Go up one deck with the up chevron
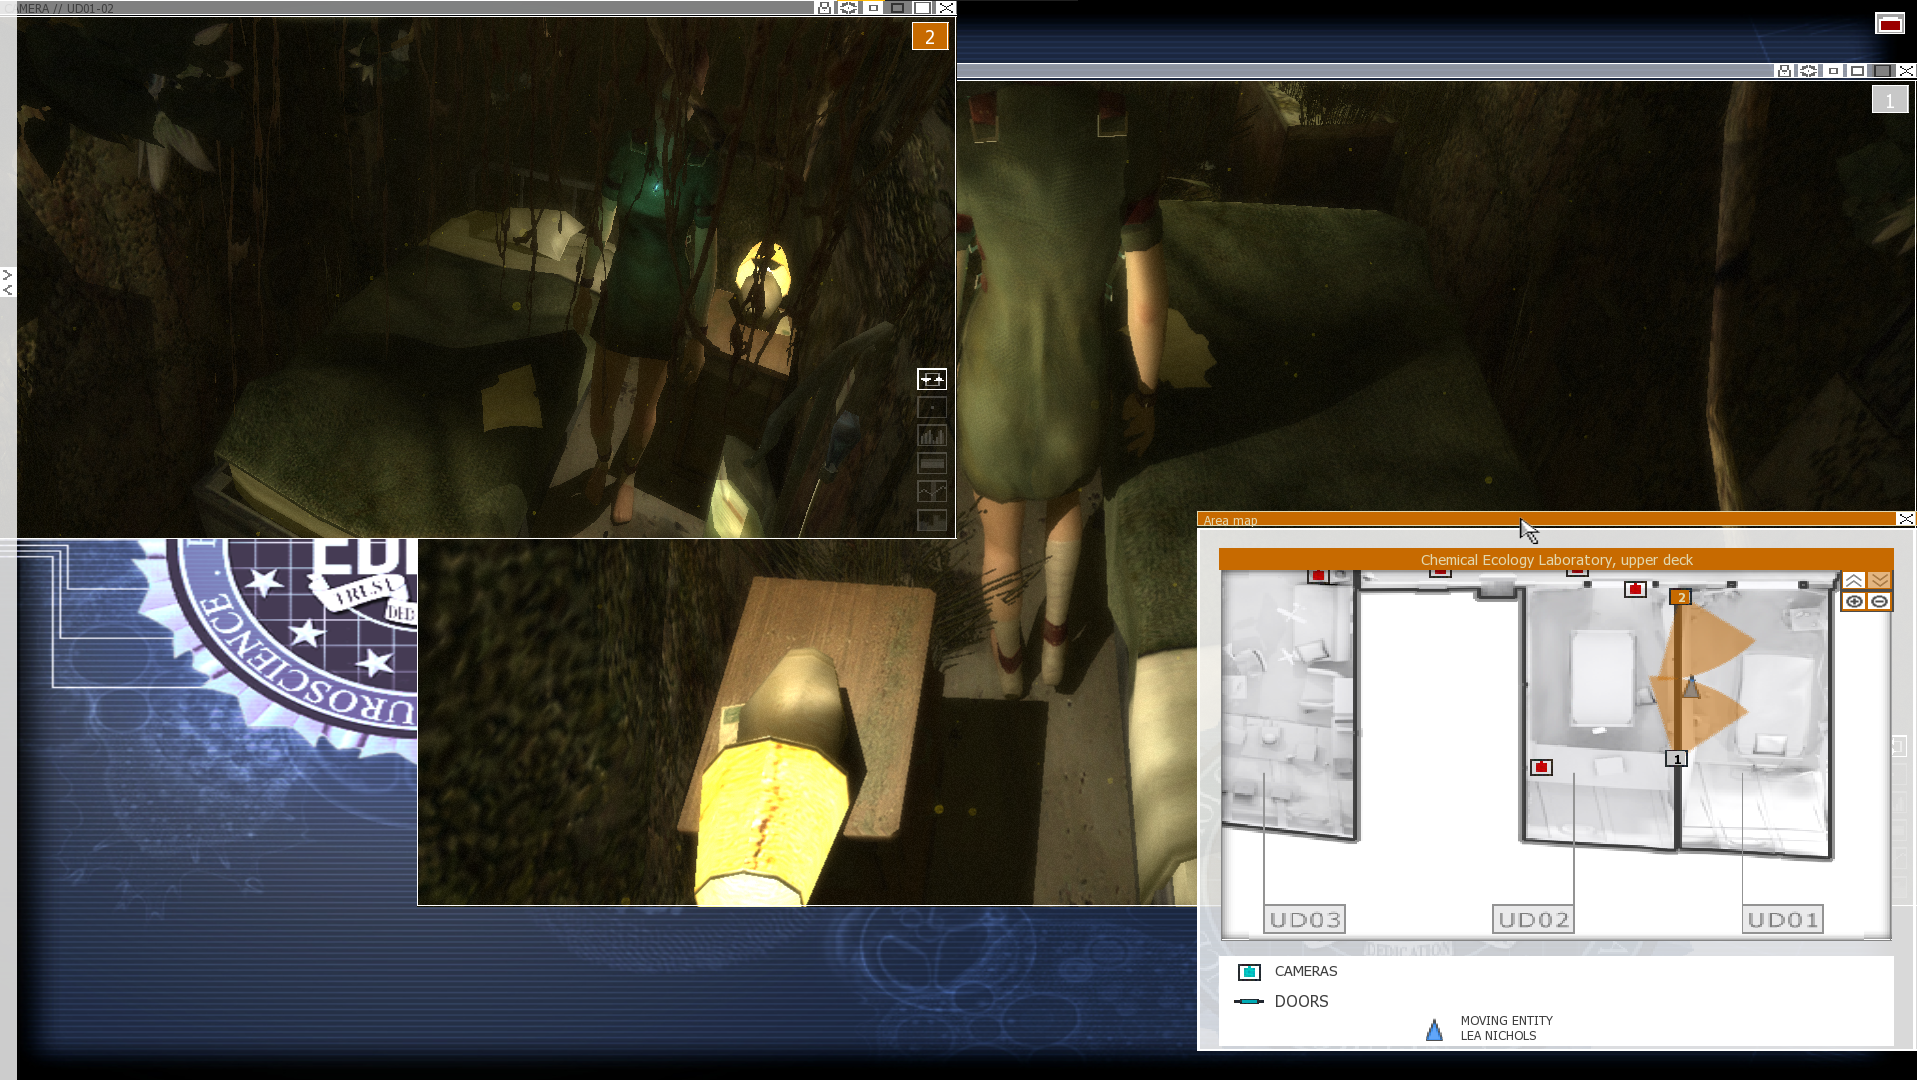 click(1854, 581)
